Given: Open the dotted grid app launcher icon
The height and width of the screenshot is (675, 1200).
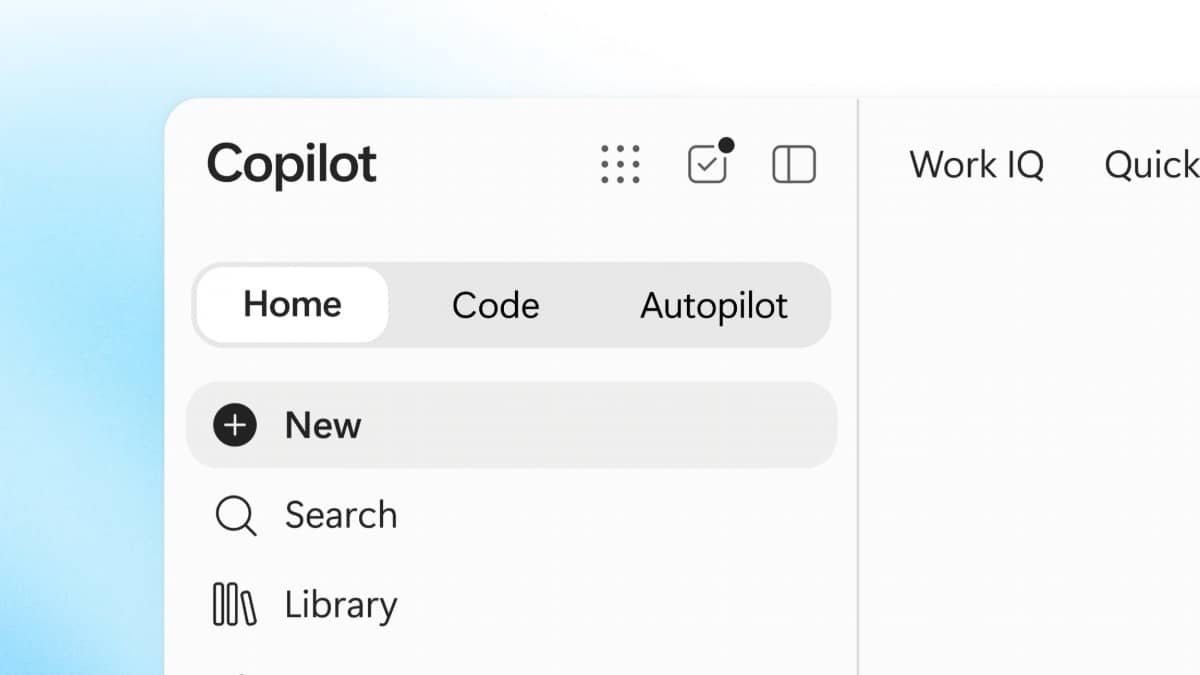Looking at the screenshot, I should [620, 164].
